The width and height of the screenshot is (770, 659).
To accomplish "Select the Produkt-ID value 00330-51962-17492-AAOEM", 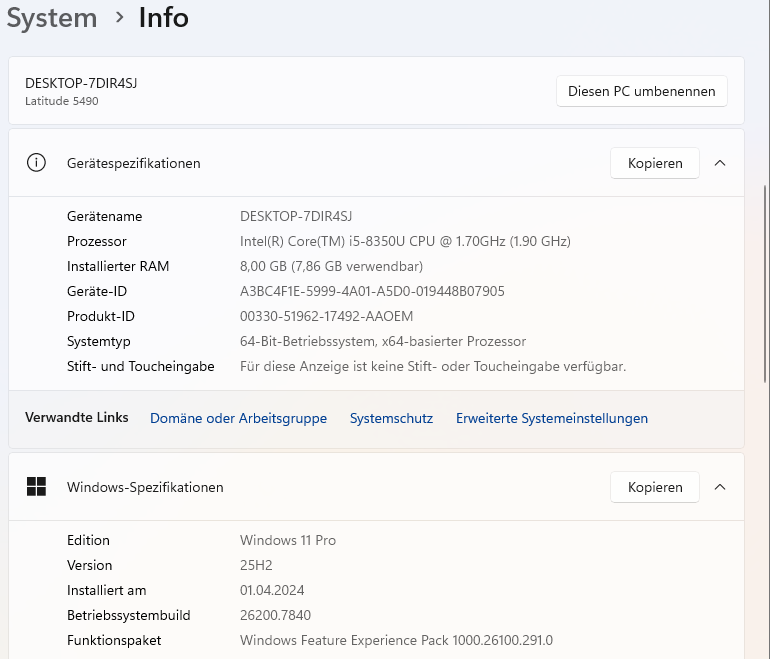I will point(327,316).
